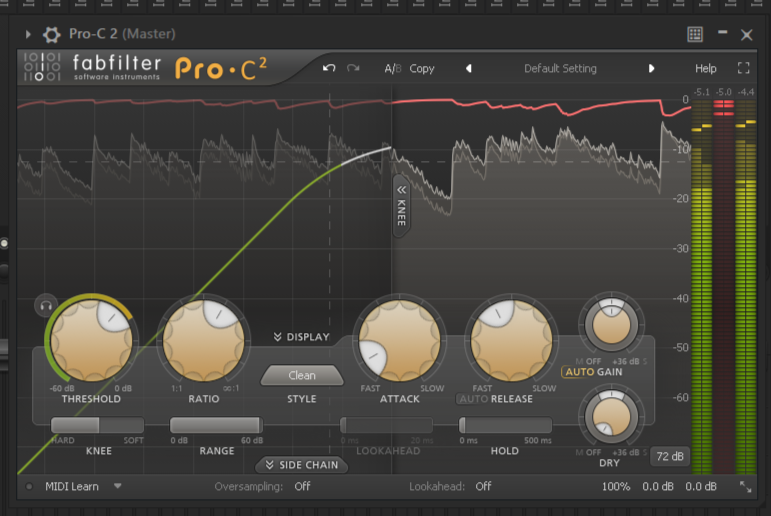Click the Ratio knob
771x516 pixels.
tap(204, 341)
